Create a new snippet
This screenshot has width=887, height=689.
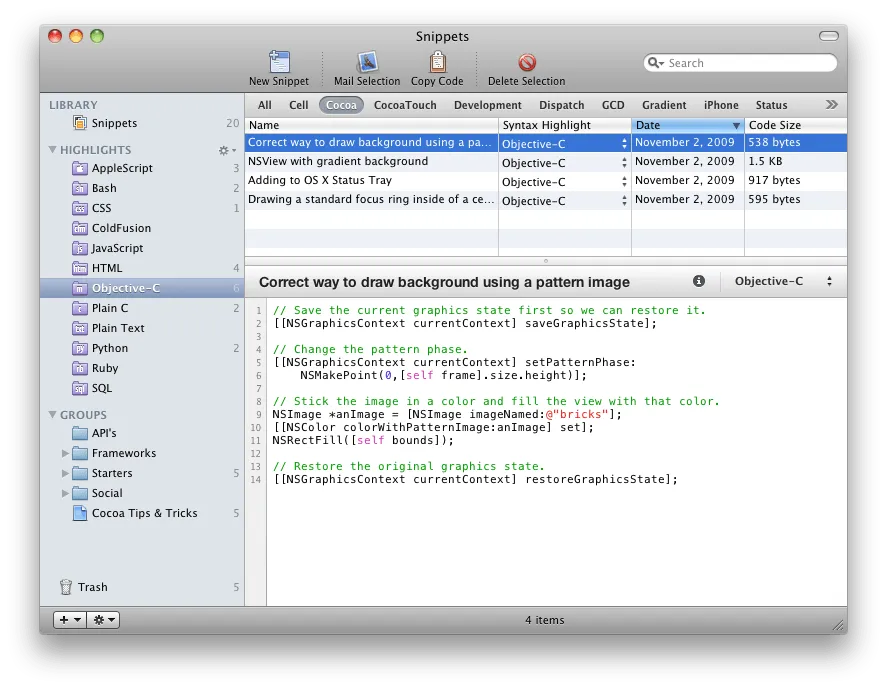(x=278, y=62)
